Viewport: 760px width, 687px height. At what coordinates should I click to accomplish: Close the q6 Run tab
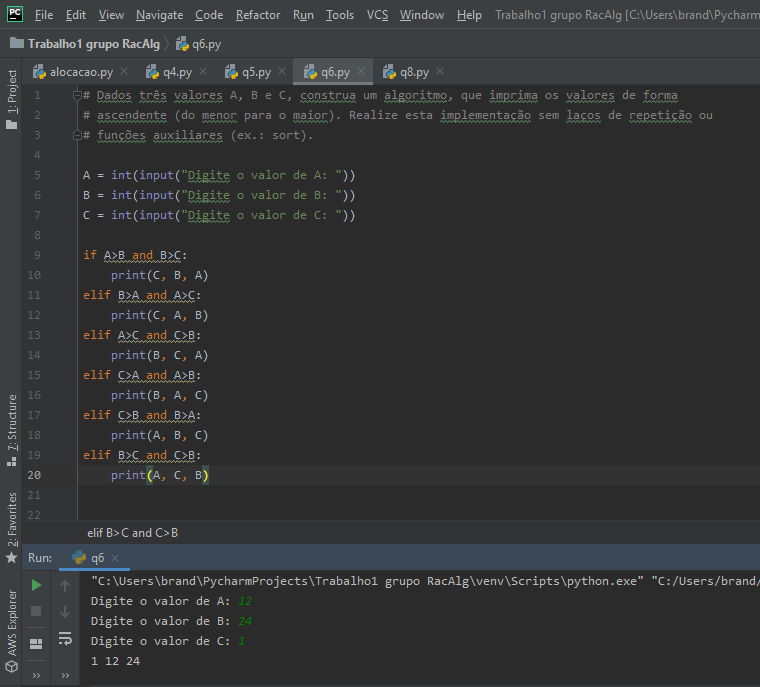115,558
